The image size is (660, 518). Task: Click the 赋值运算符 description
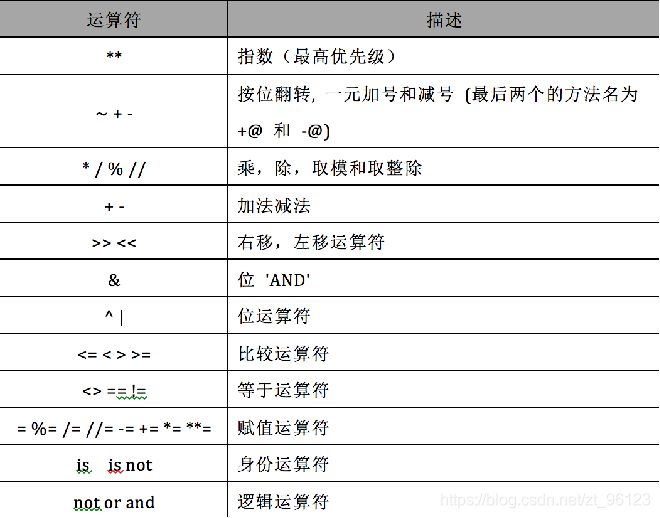coord(283,428)
